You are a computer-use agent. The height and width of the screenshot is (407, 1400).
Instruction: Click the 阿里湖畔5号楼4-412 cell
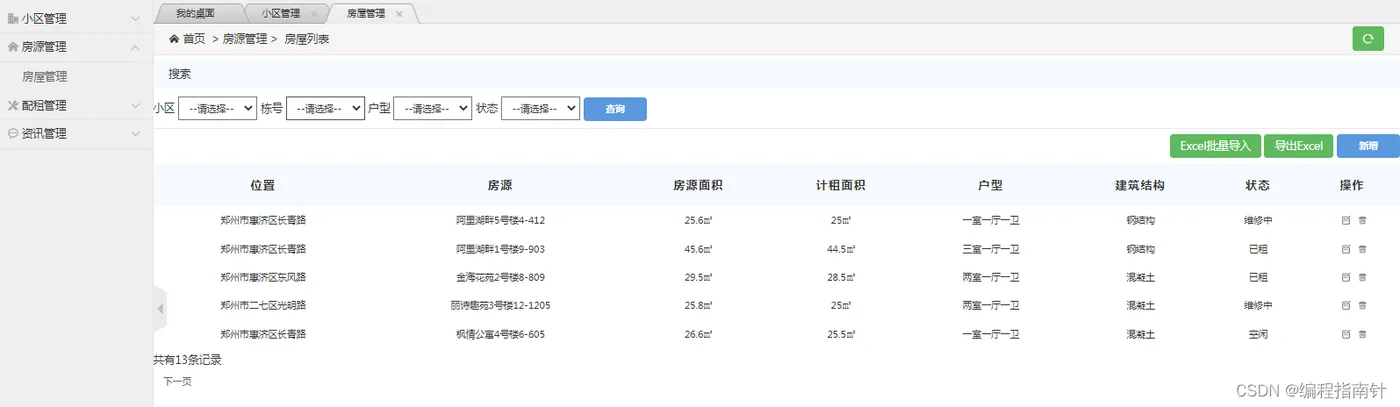tap(500, 220)
